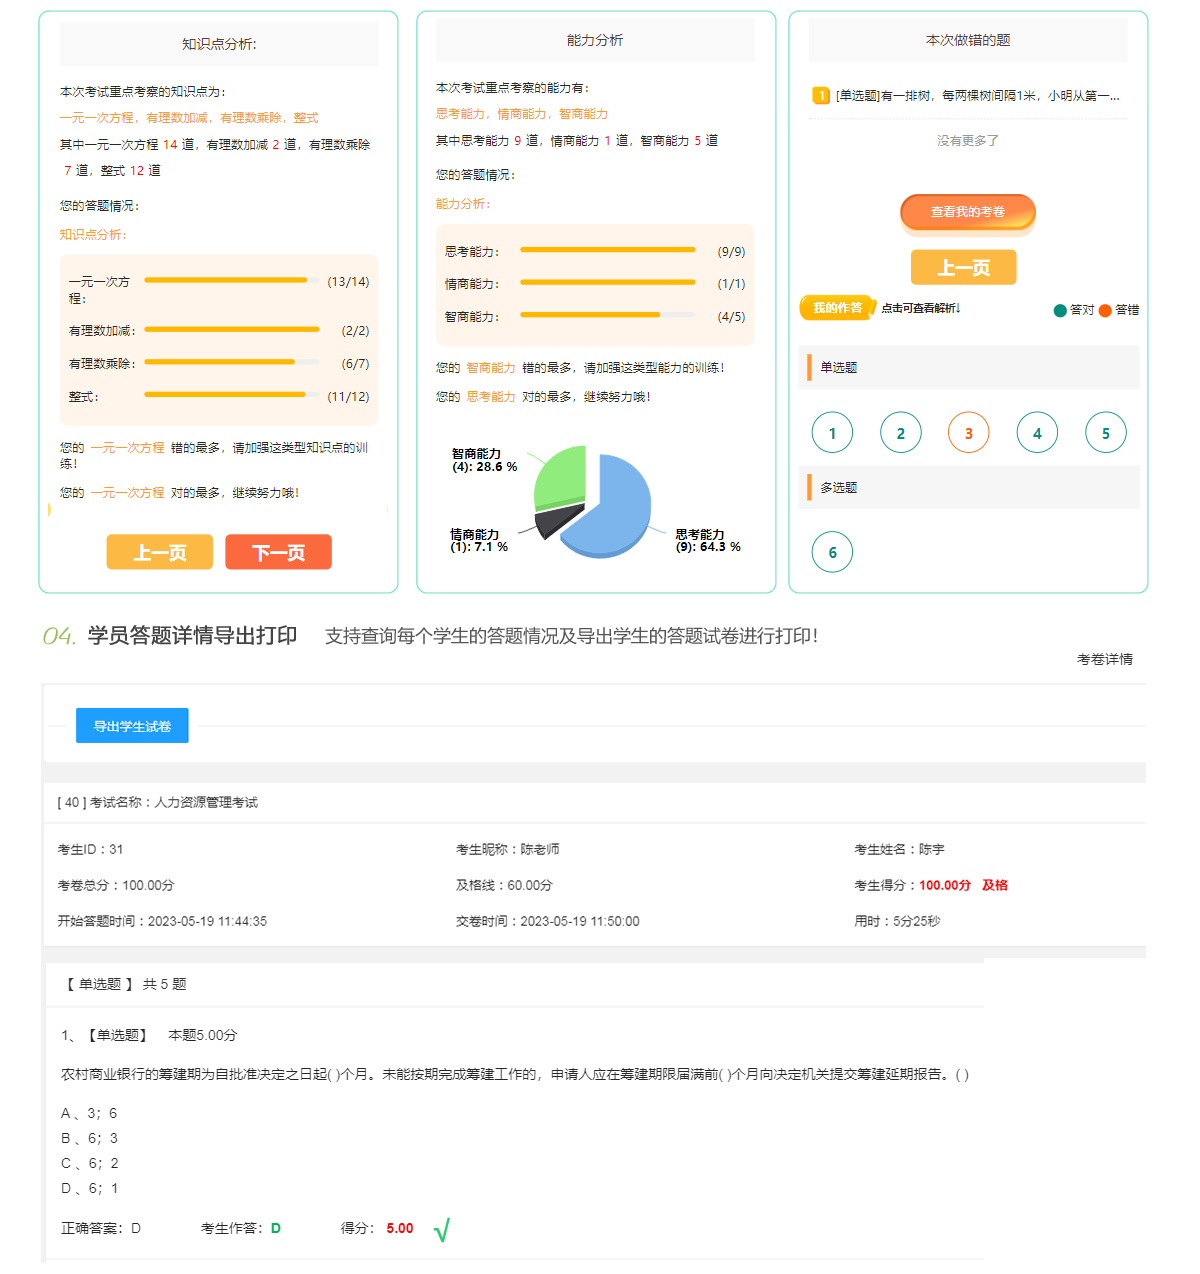Viewport: 1200px width, 1274px height.
Task: Click 上一页 in knowledge analysis panel
Action: (160, 552)
